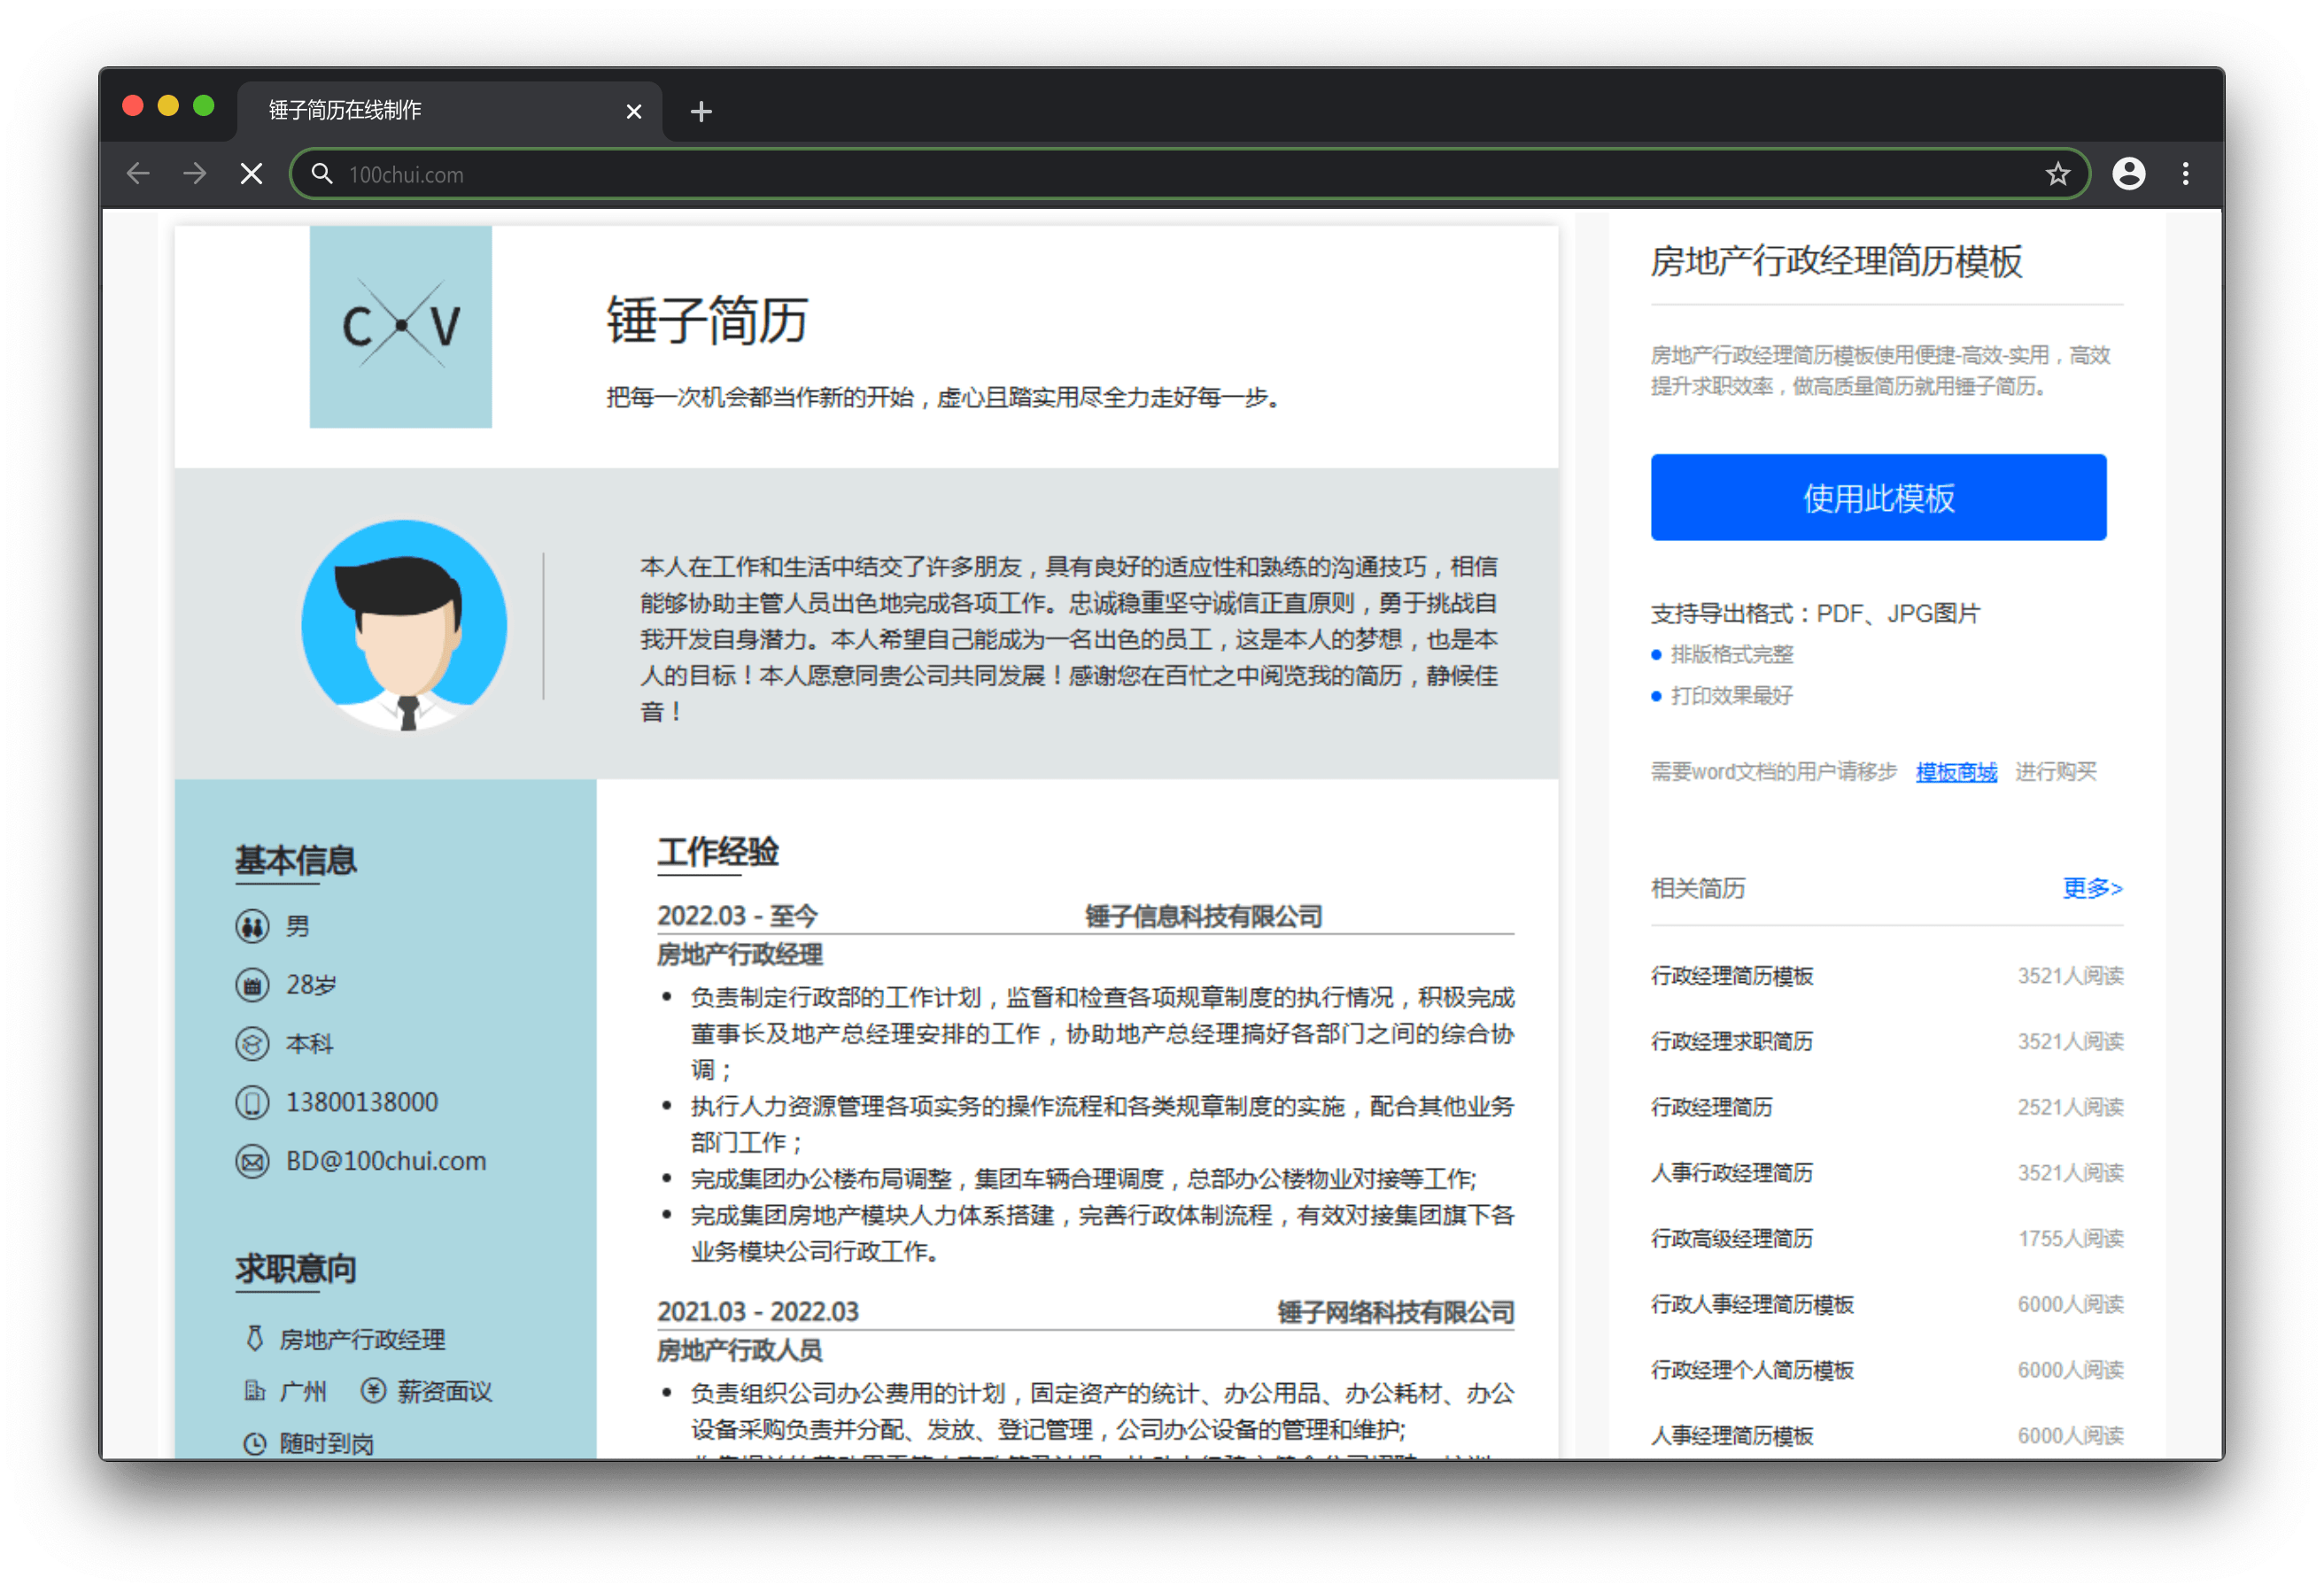Screen dimensions: 2324x1592
Task: Click the 工作经验 section heading
Action: [x=717, y=851]
